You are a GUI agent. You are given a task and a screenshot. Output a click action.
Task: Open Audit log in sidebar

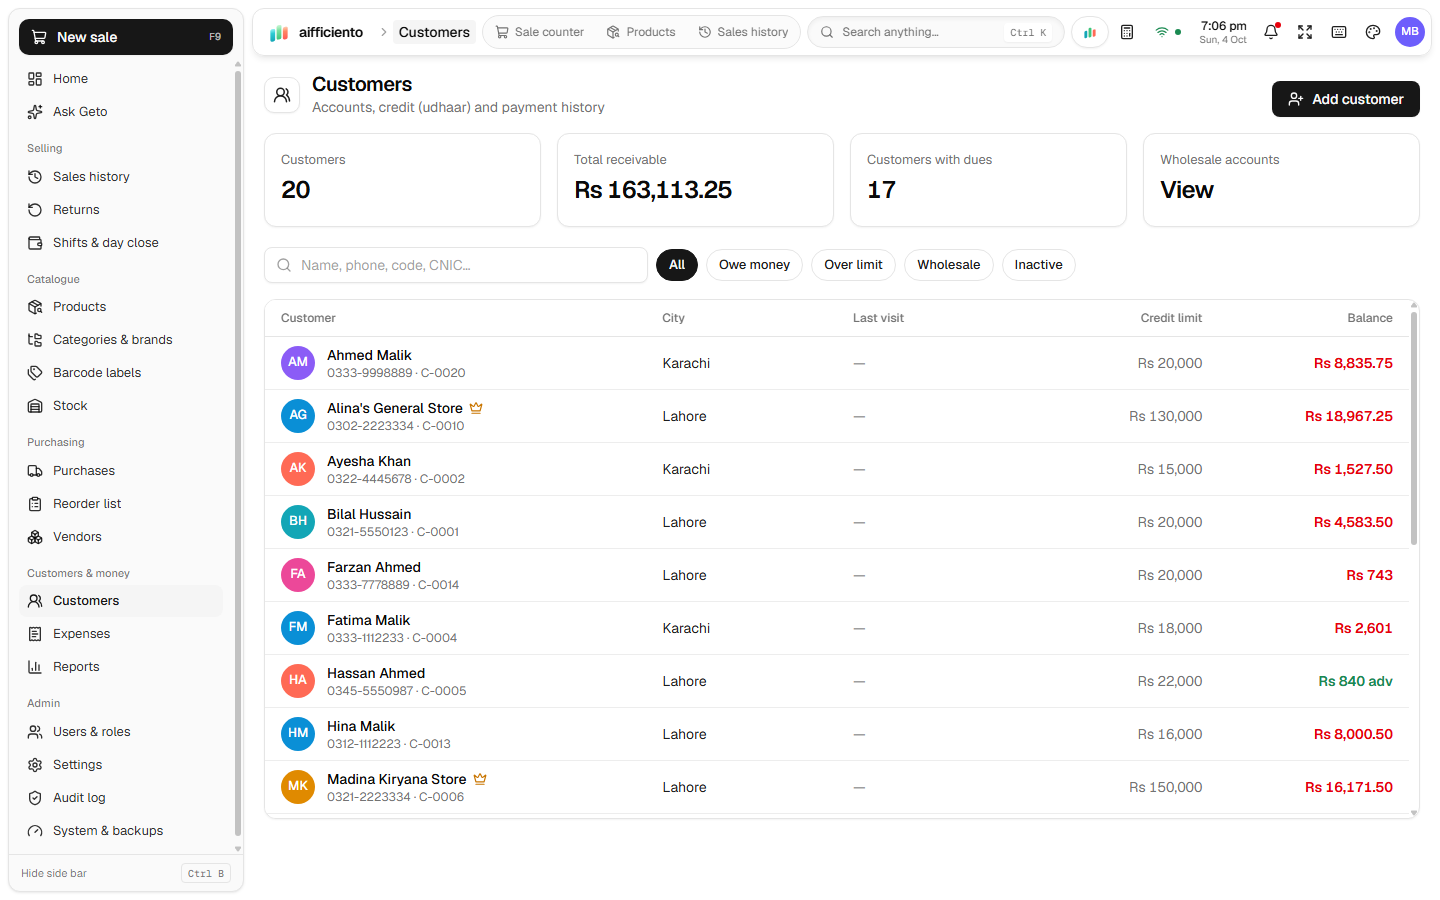[121, 798]
